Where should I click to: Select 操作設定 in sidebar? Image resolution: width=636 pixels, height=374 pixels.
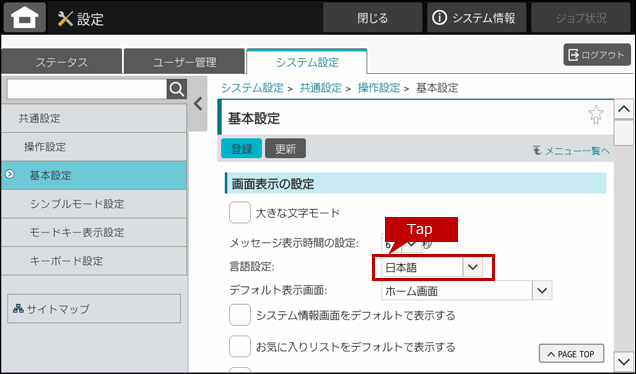(x=94, y=146)
